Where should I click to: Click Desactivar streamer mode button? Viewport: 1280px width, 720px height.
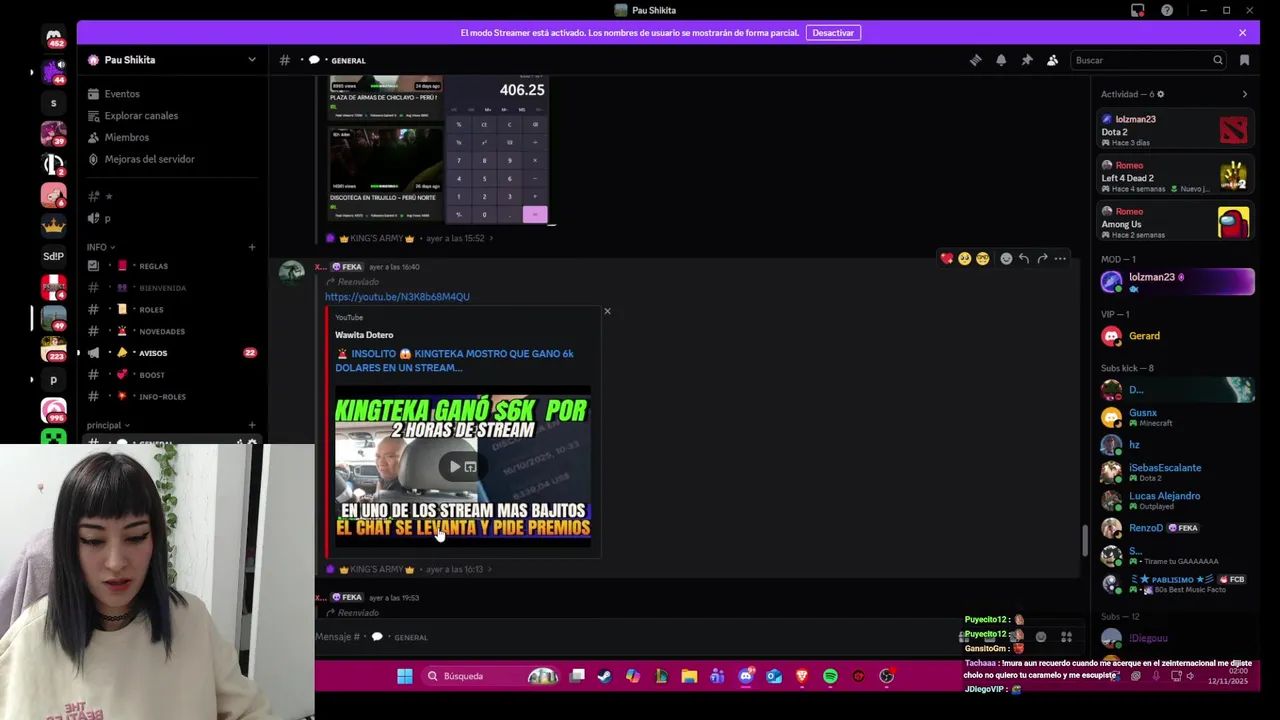pyautogui.click(x=833, y=33)
